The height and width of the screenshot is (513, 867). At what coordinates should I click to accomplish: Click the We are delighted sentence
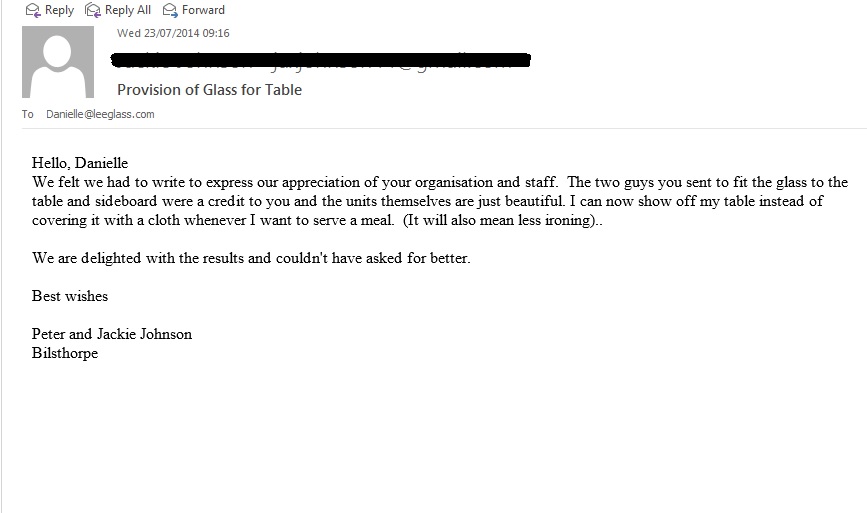point(250,258)
